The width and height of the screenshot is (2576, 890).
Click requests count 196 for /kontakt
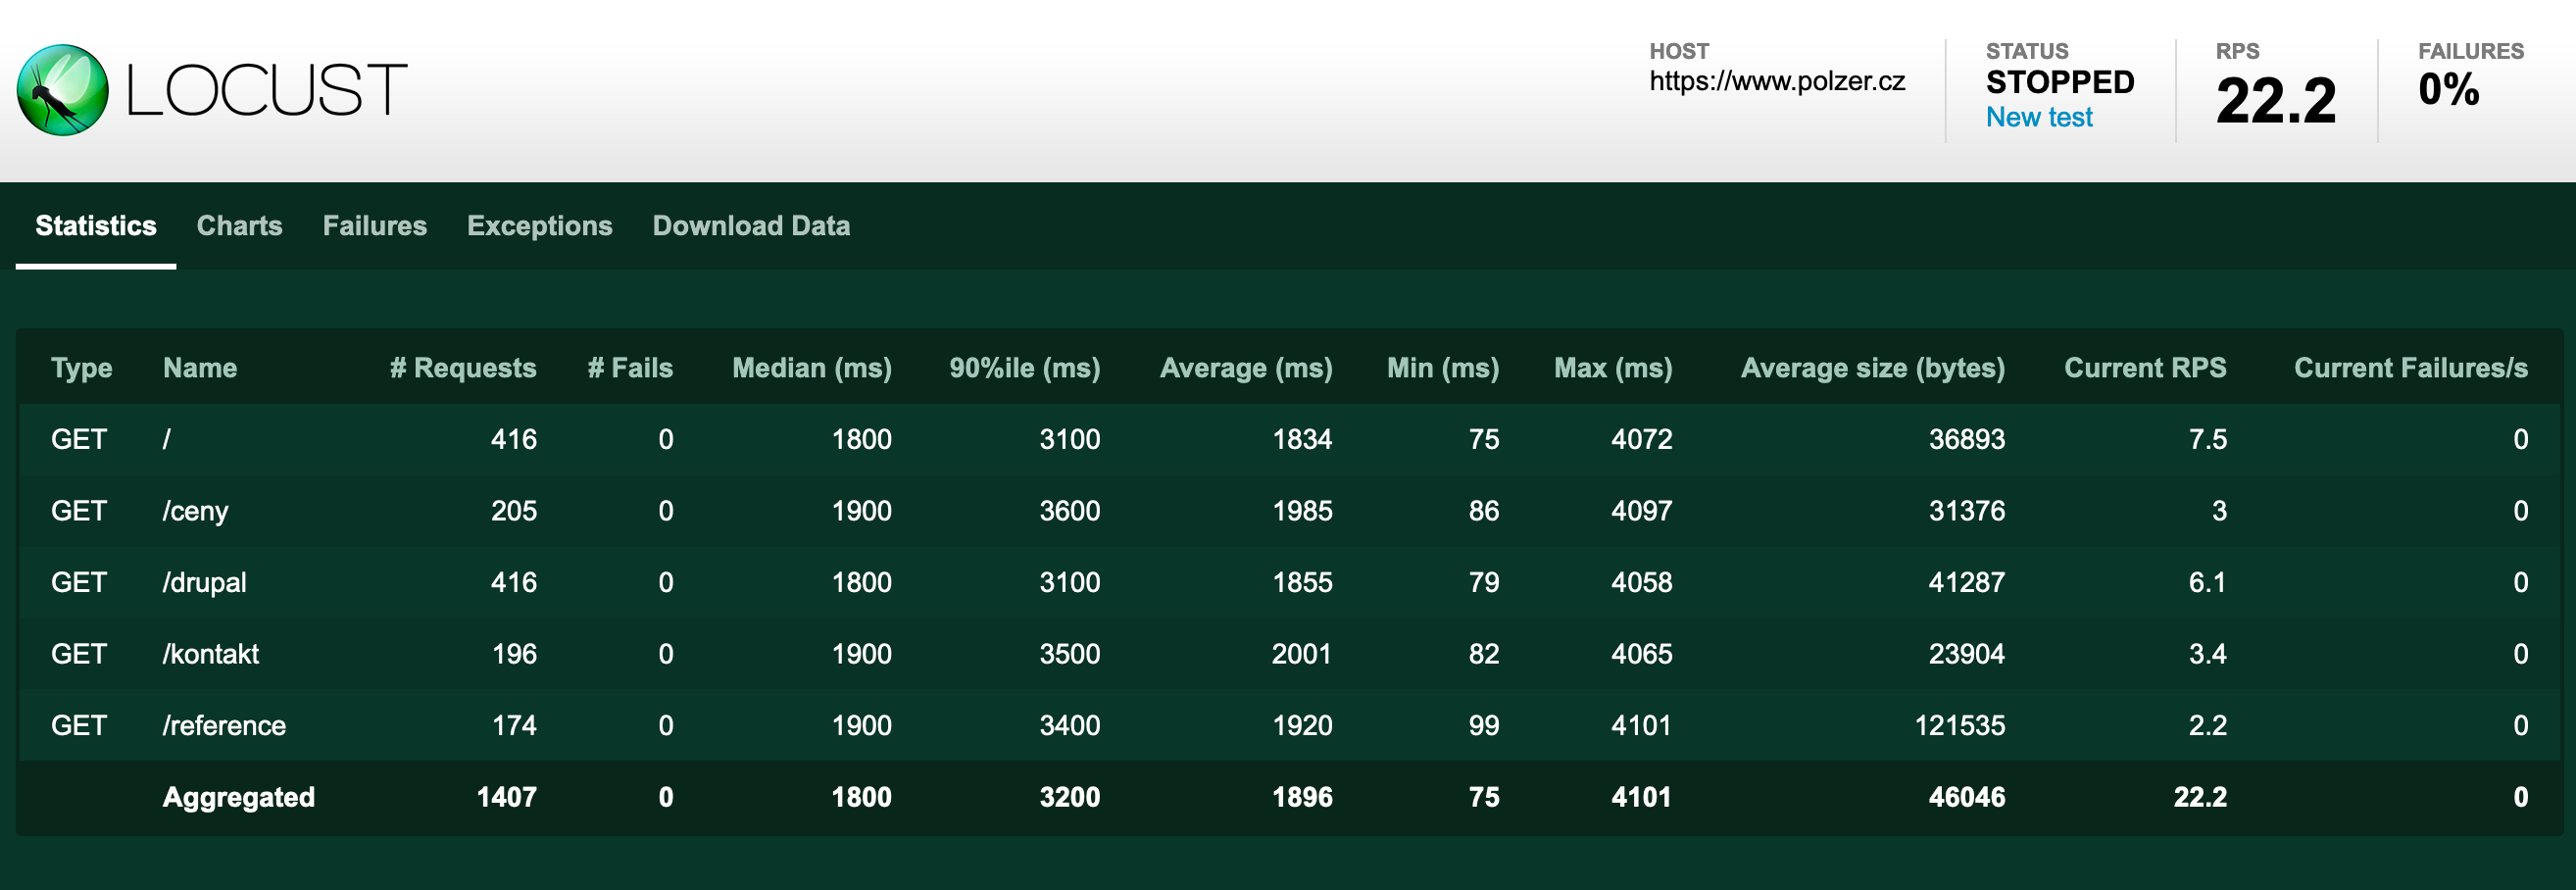(515, 654)
